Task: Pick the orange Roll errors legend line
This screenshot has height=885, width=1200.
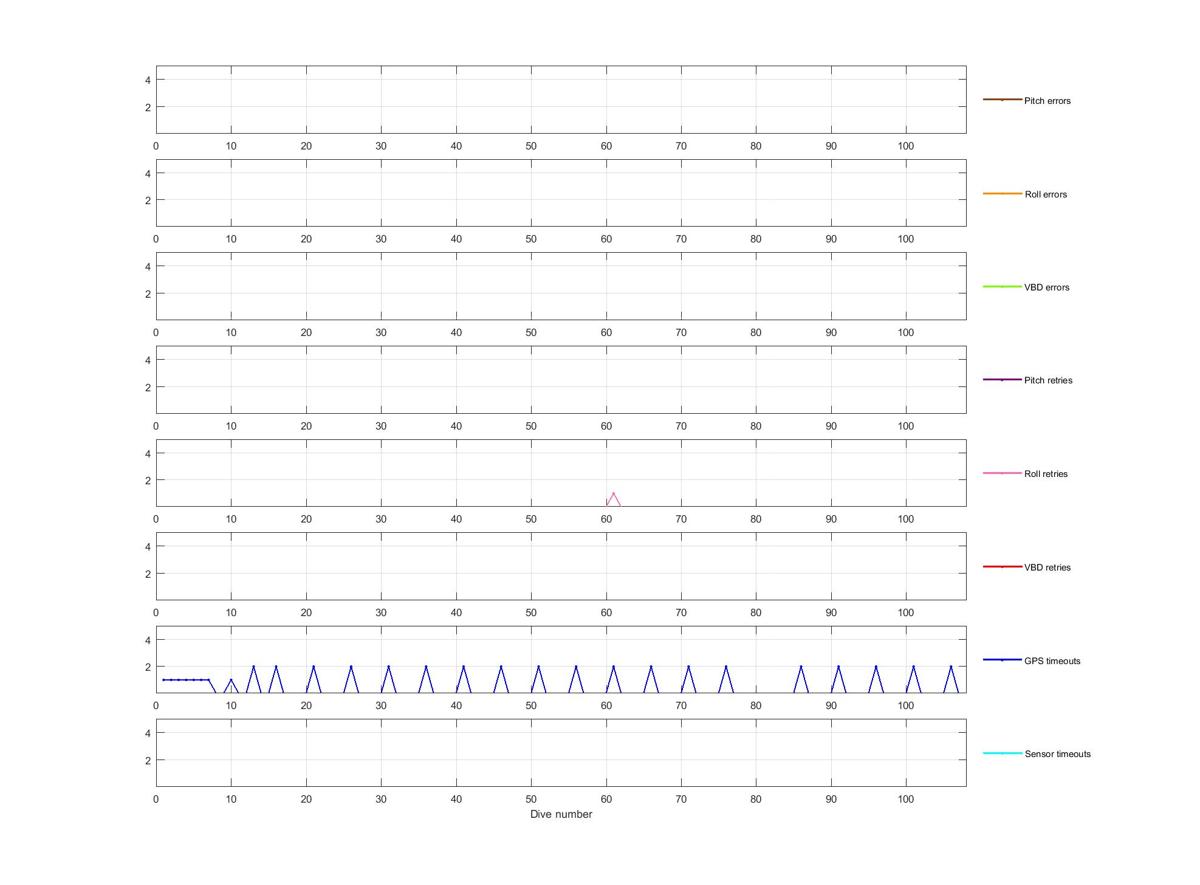Action: (1002, 193)
